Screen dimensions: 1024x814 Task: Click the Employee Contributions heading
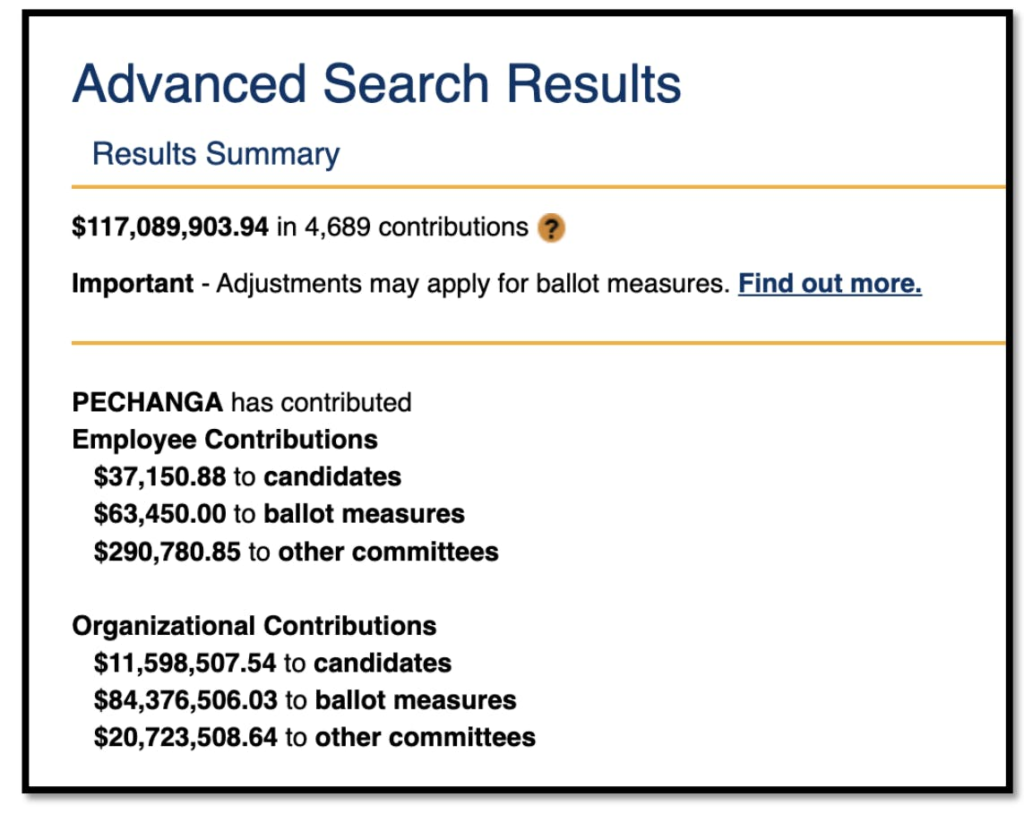225,439
